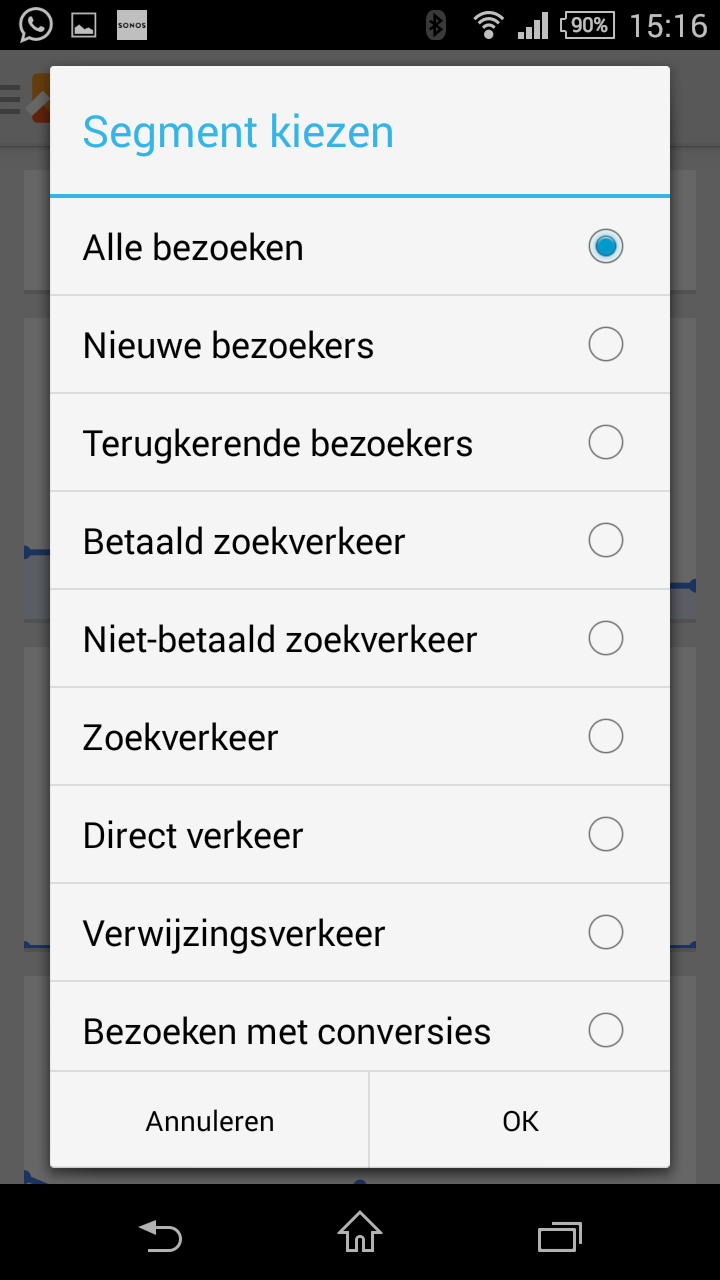This screenshot has width=720, height=1280.
Task: Select Bezoeken met conversies option
Action: click(605, 1030)
